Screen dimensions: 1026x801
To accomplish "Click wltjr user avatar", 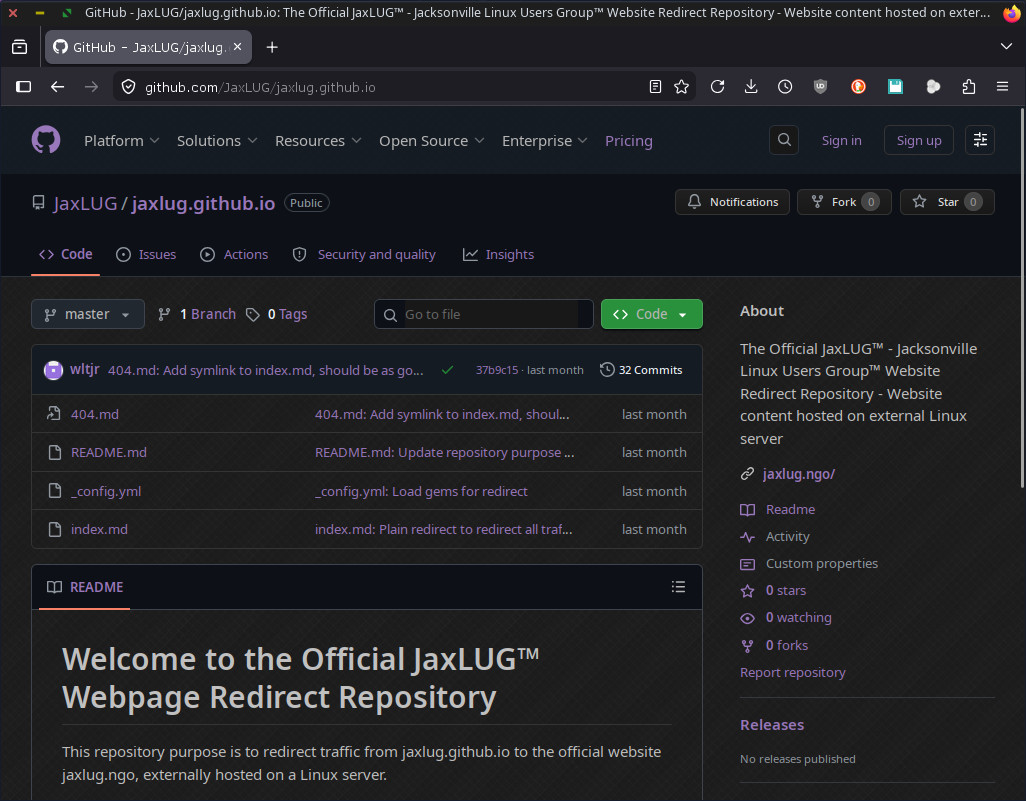I will pyautogui.click(x=53, y=370).
